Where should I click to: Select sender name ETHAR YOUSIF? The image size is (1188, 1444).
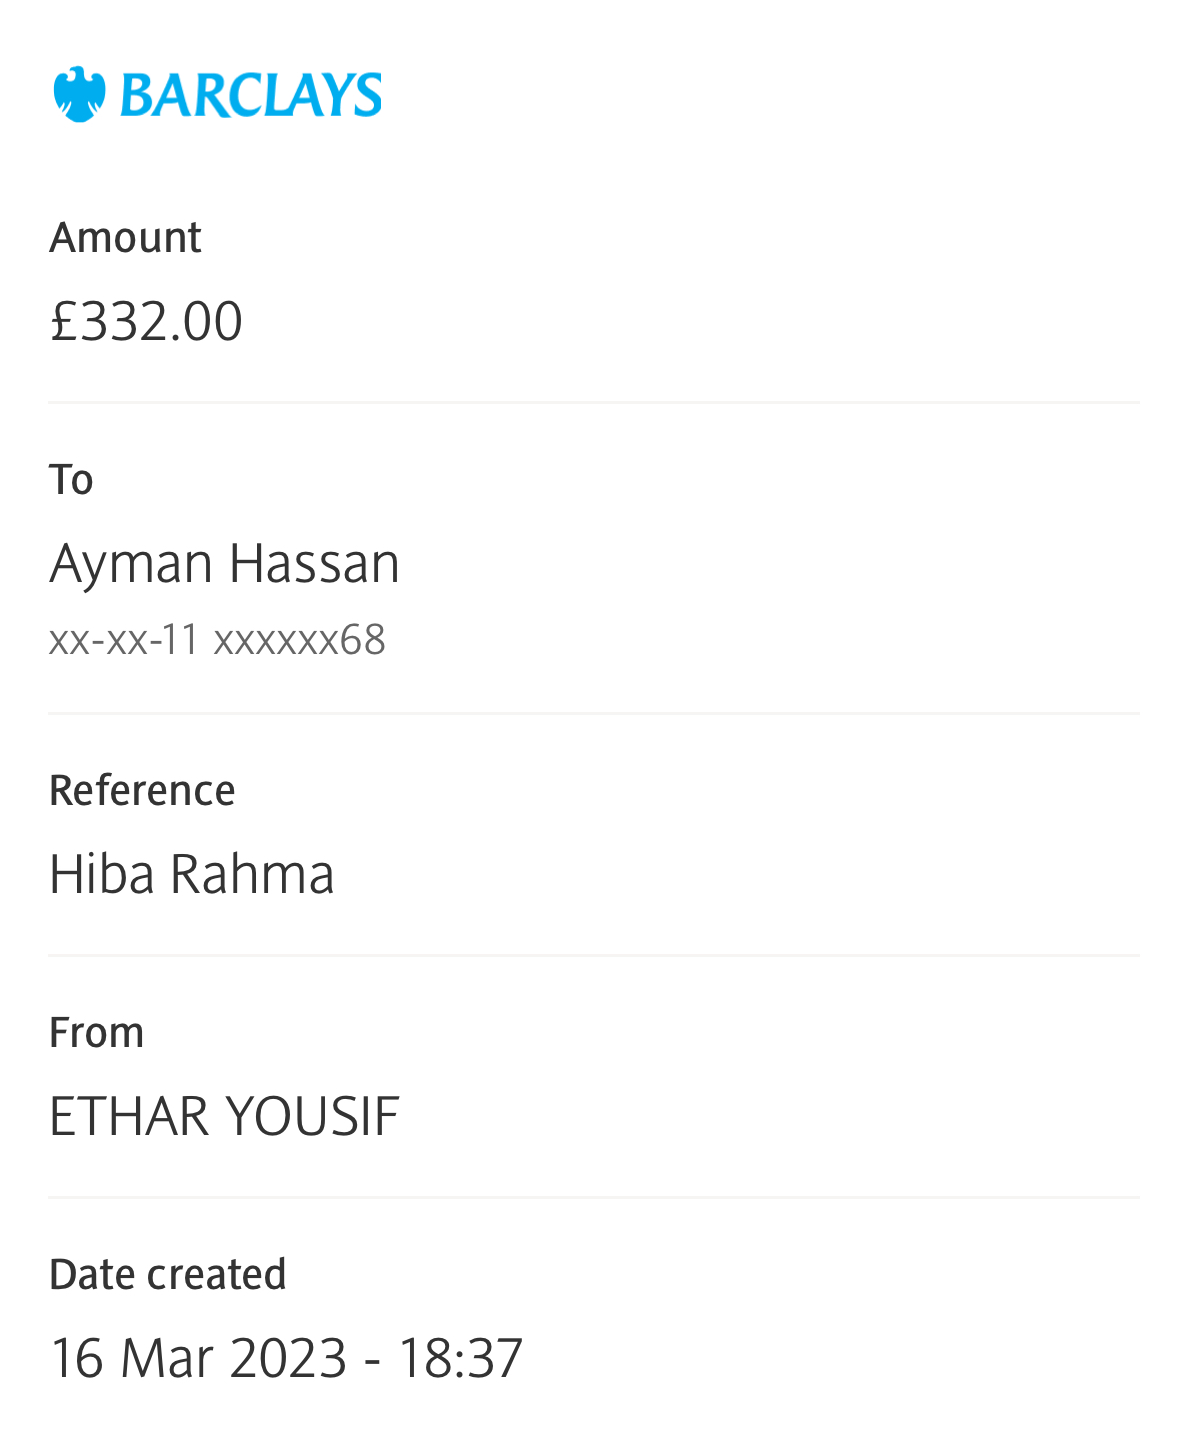pyautogui.click(x=224, y=1116)
